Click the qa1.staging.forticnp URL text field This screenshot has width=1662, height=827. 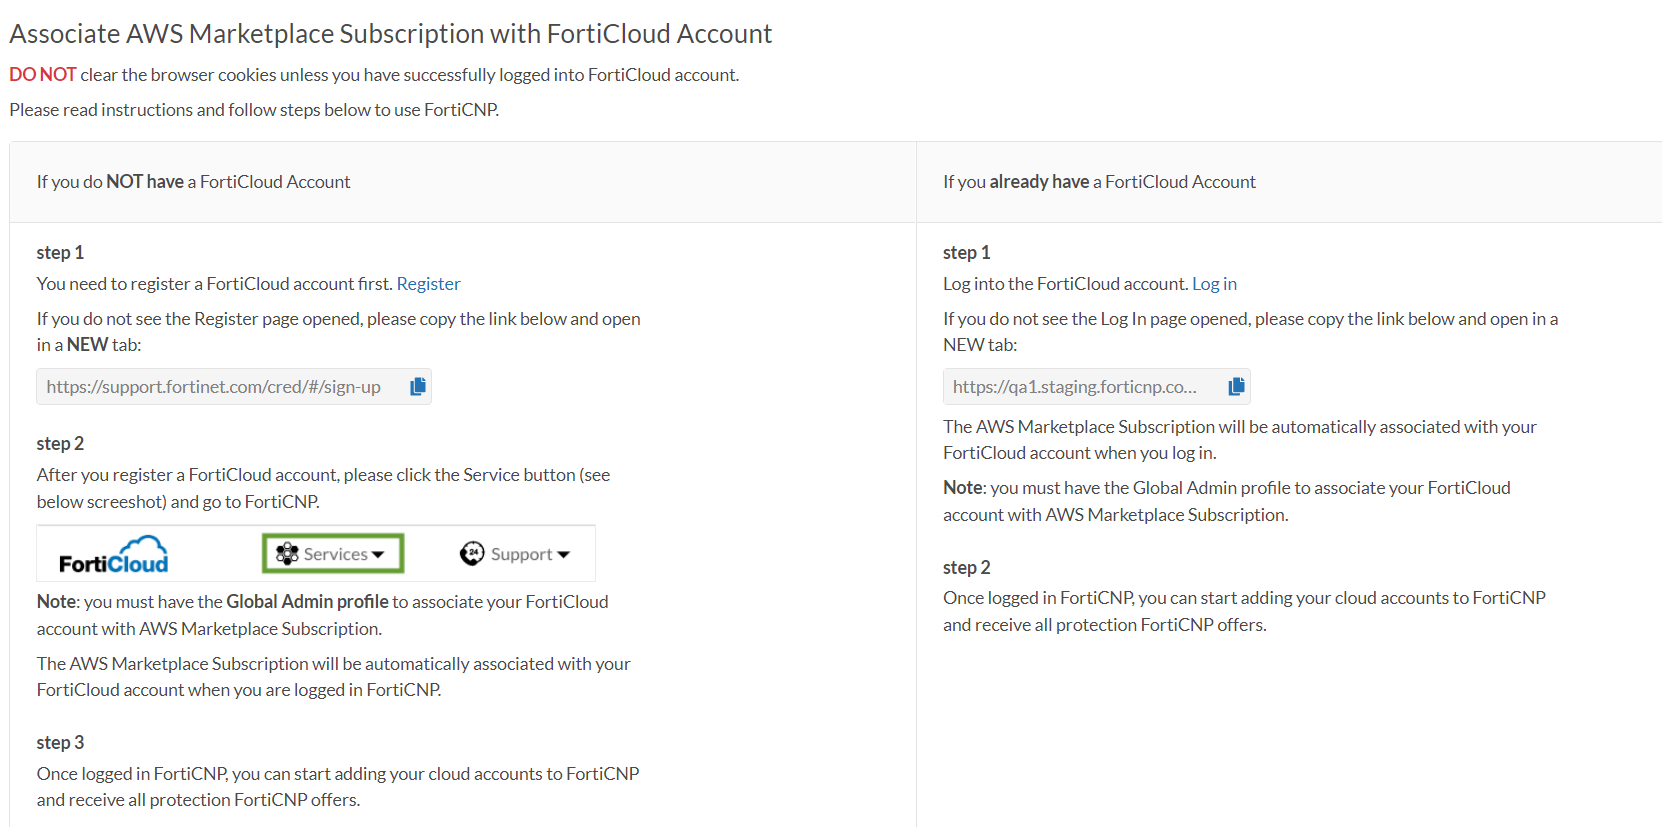(1074, 387)
